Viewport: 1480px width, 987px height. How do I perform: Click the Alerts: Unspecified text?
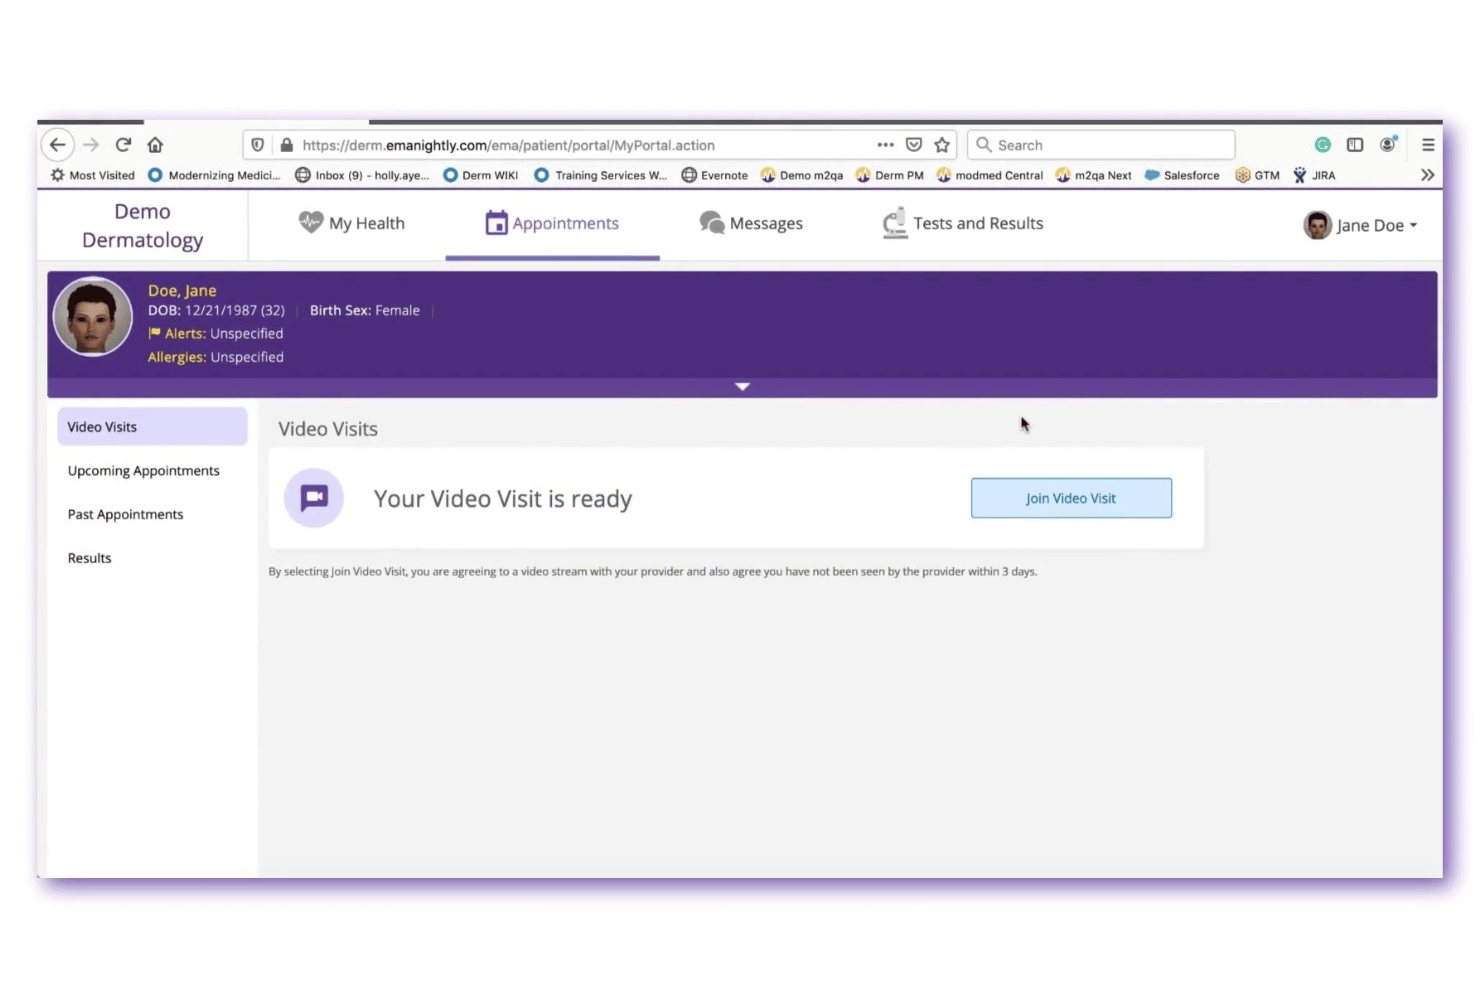pos(216,334)
